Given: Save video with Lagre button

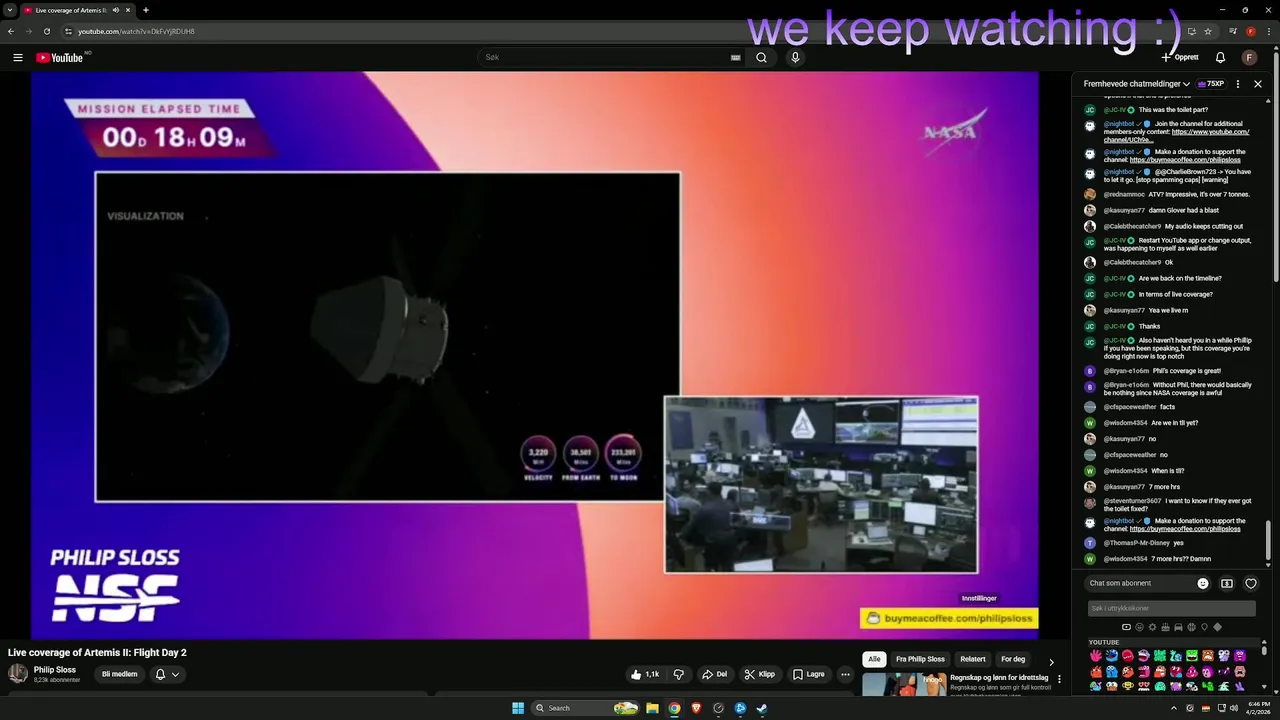Looking at the screenshot, I should click(809, 674).
